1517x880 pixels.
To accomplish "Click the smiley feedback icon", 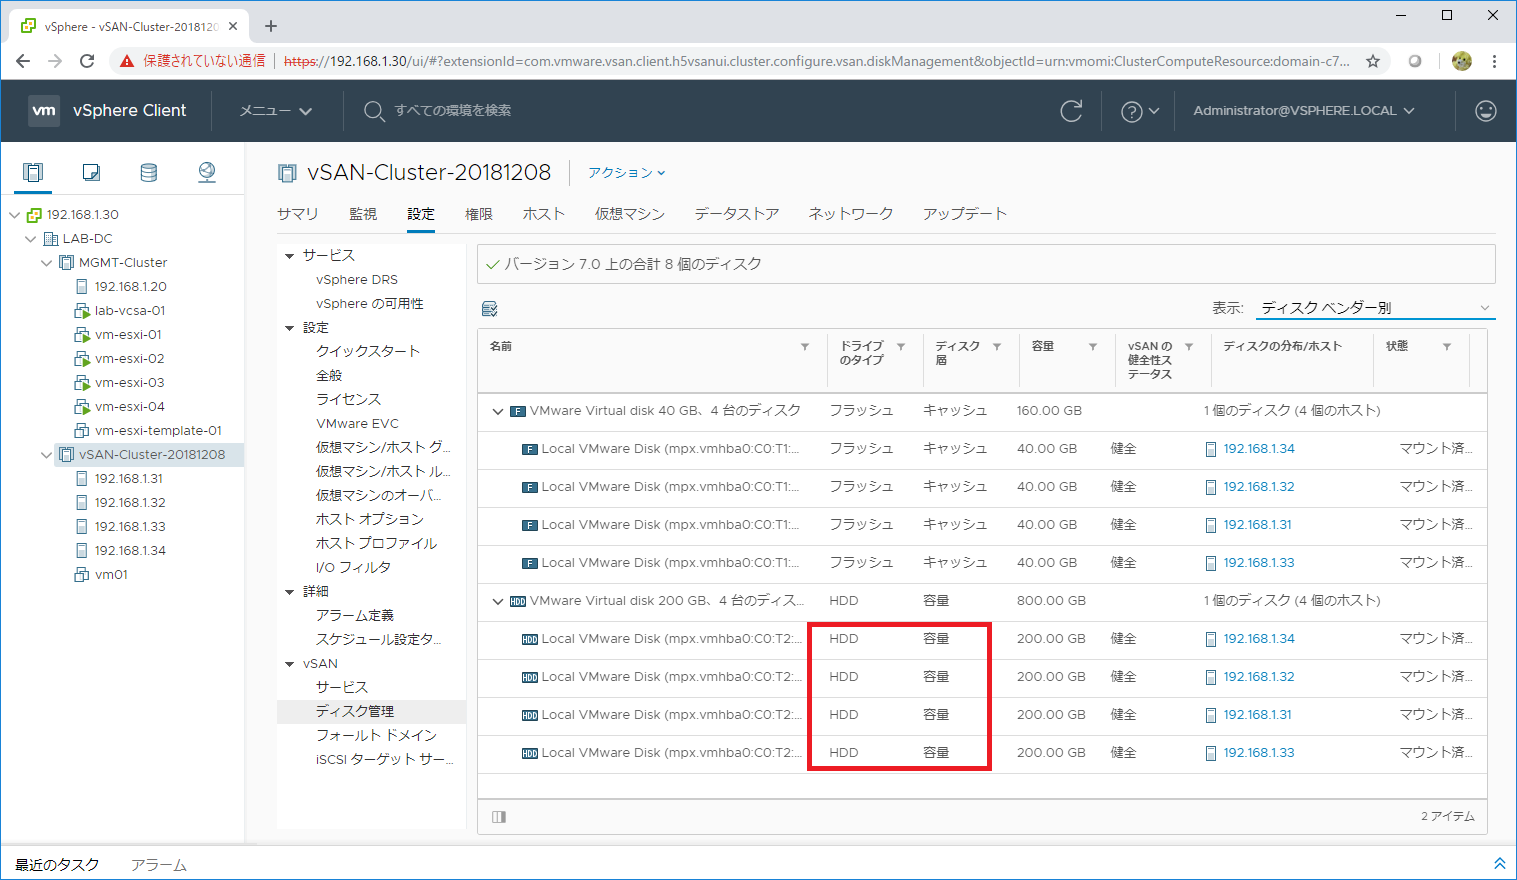I will (1486, 111).
